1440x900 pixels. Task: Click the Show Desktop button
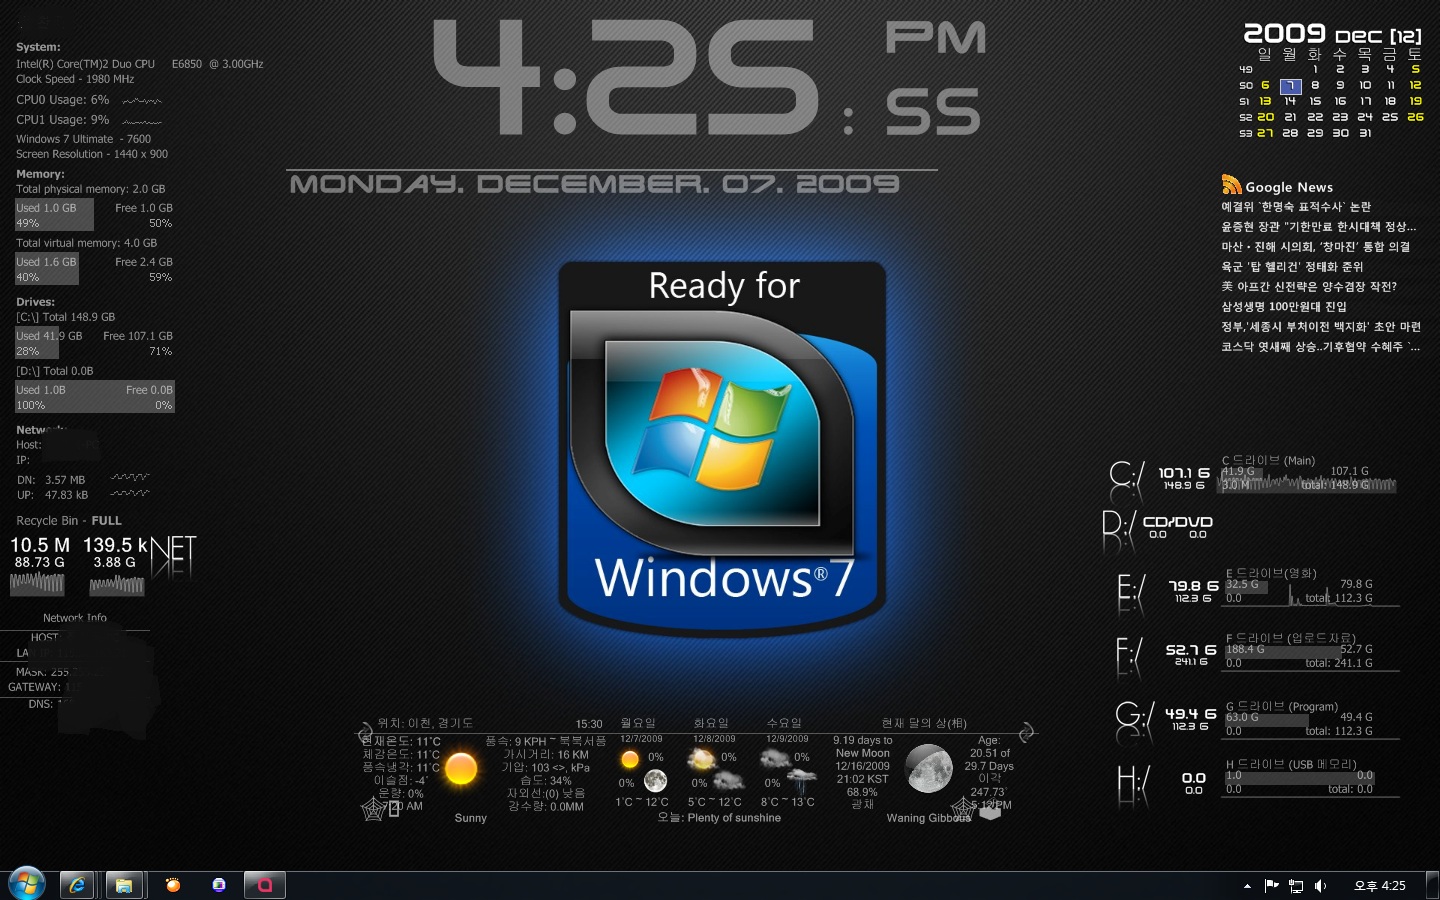point(1432,886)
